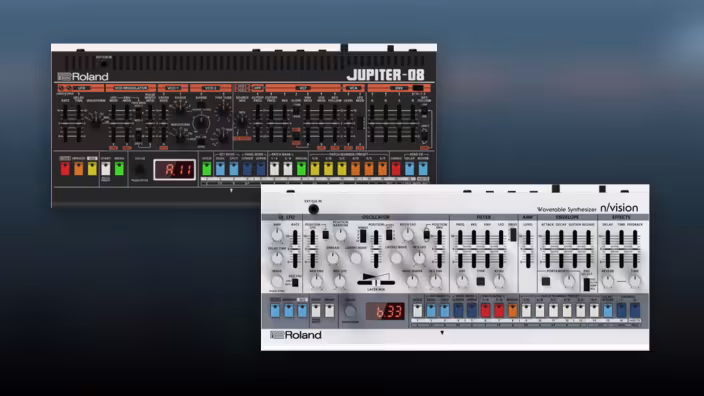This screenshot has width=704, height=396.
Task: Choose patch bank 1-4 on Jupiter-08
Action: [x=274, y=168]
